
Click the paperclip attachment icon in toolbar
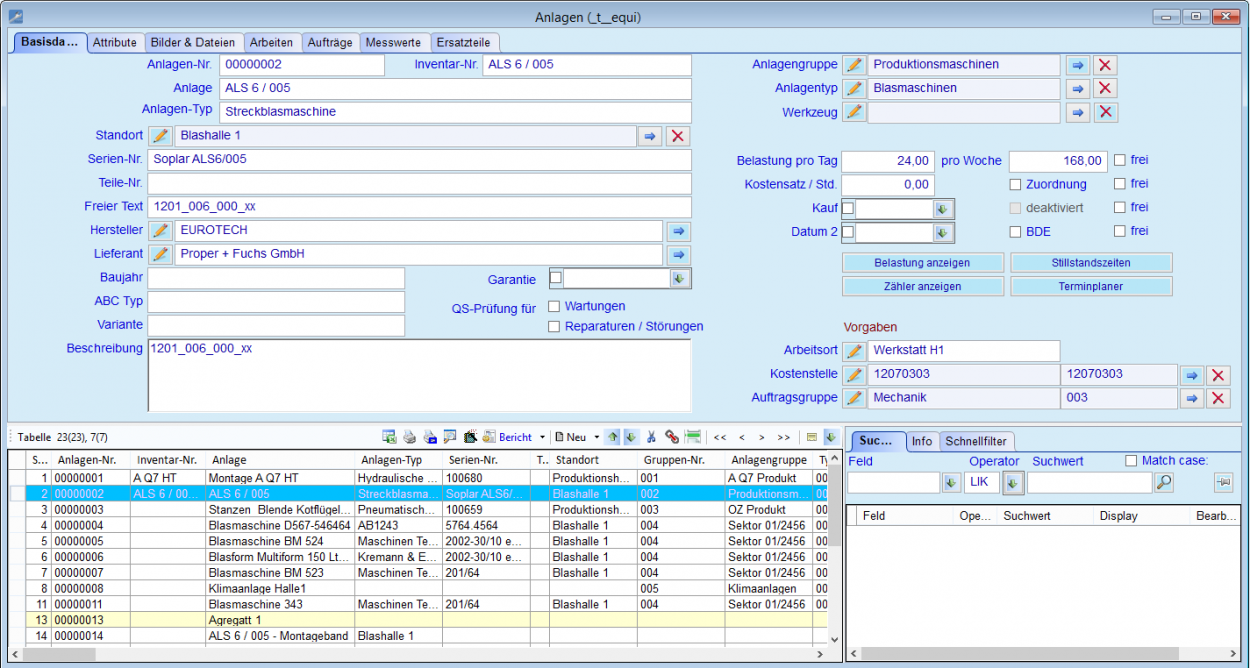point(670,437)
